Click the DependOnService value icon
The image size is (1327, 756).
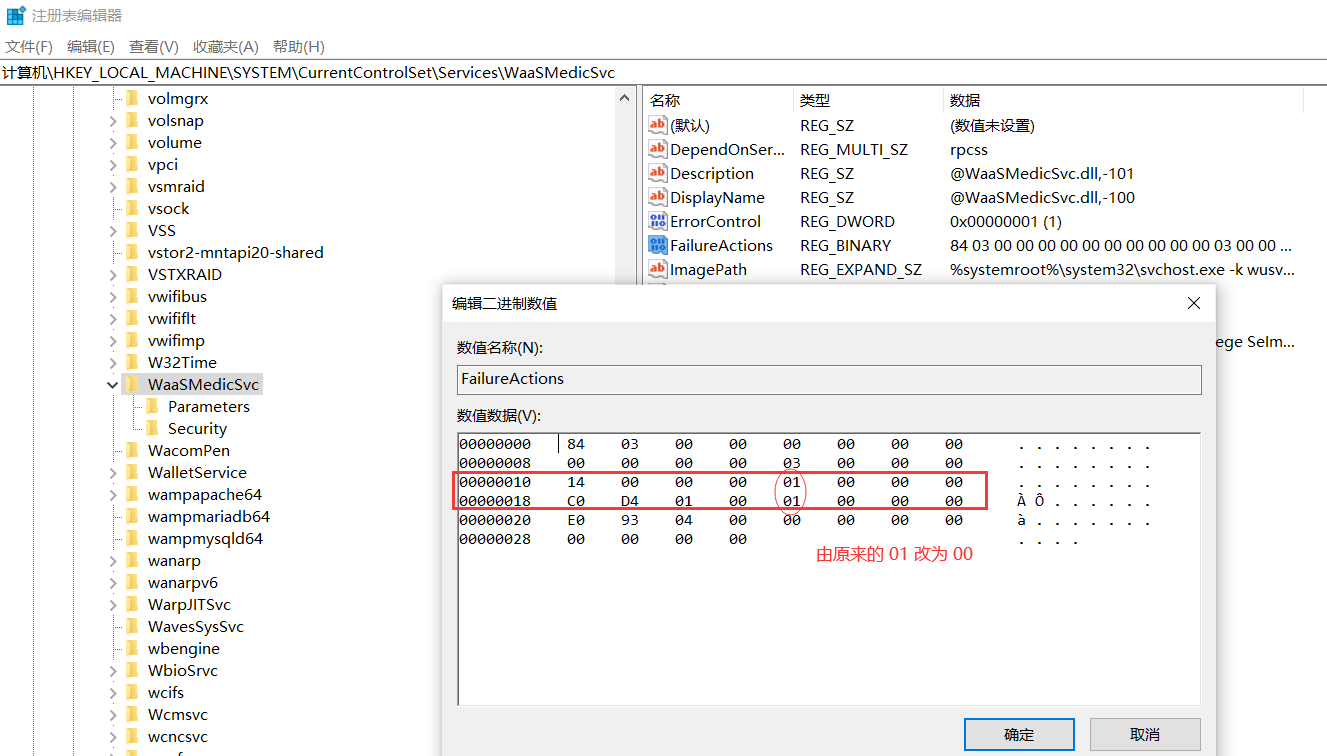[x=658, y=149]
